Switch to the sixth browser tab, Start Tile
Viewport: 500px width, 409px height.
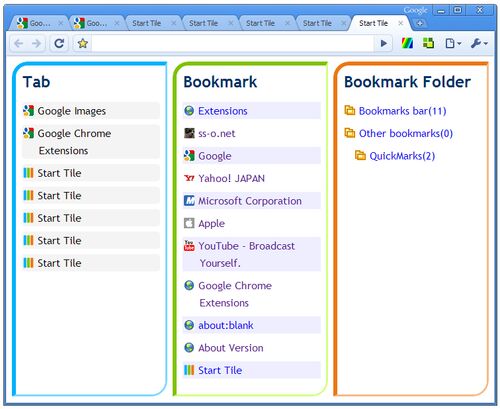tap(323, 23)
